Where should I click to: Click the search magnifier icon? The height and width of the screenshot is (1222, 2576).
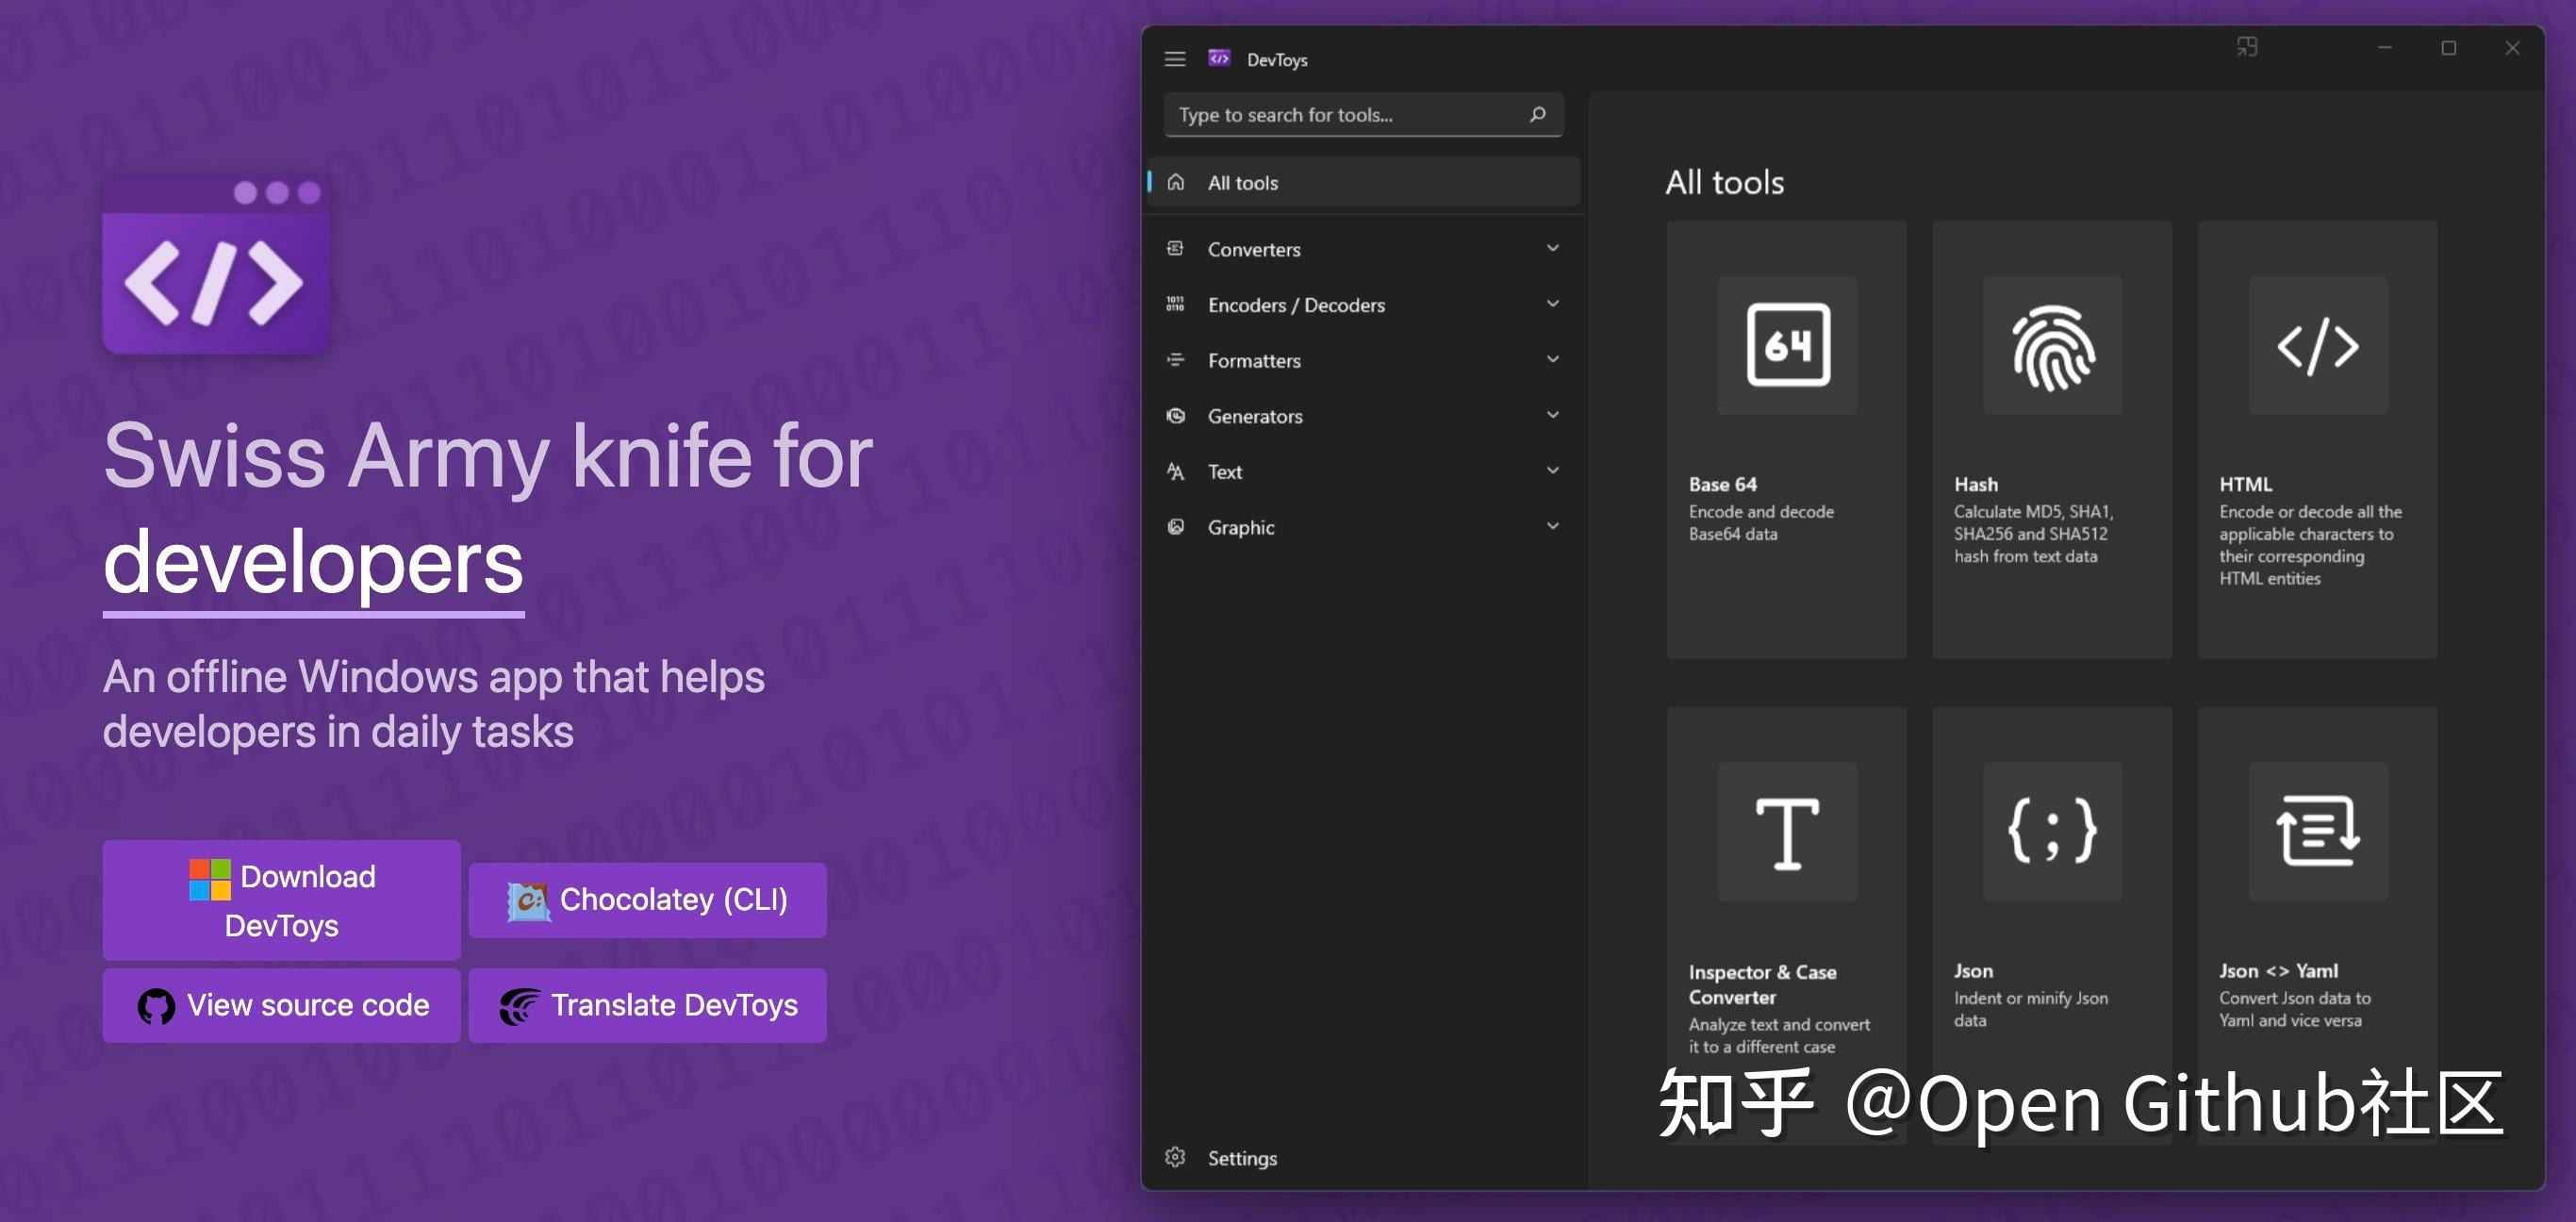coord(1537,115)
